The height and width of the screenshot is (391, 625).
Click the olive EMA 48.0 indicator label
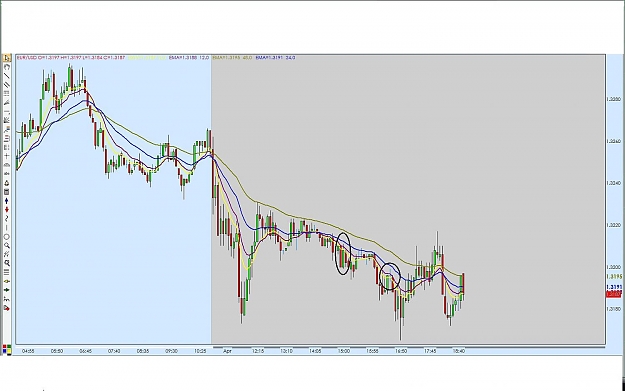[x=232, y=58]
